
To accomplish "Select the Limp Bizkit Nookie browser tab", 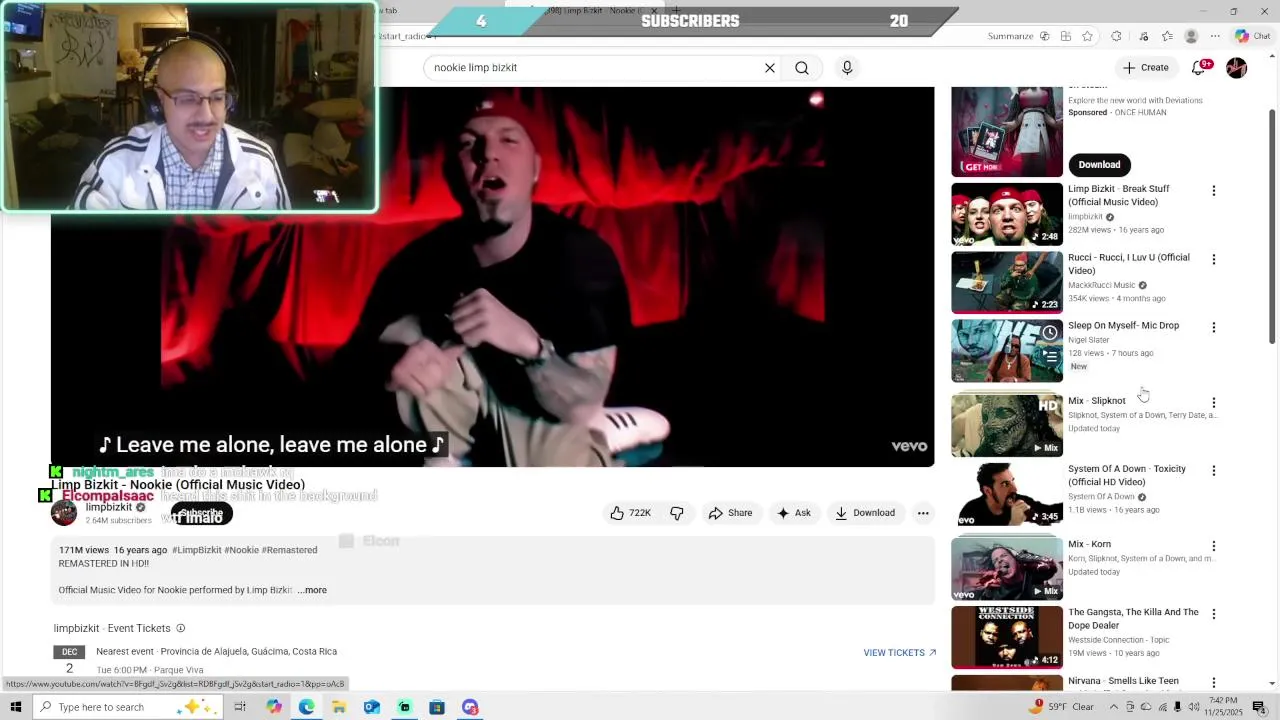I will (x=590, y=11).
